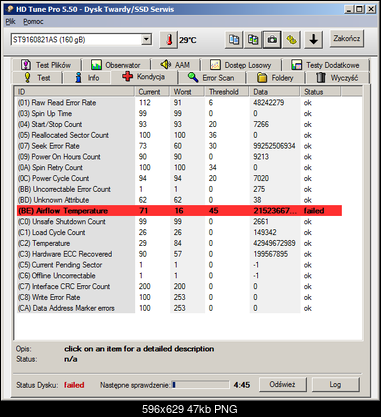Select the failed Airflow Temperature row
381x417 pixels.
(x=179, y=211)
